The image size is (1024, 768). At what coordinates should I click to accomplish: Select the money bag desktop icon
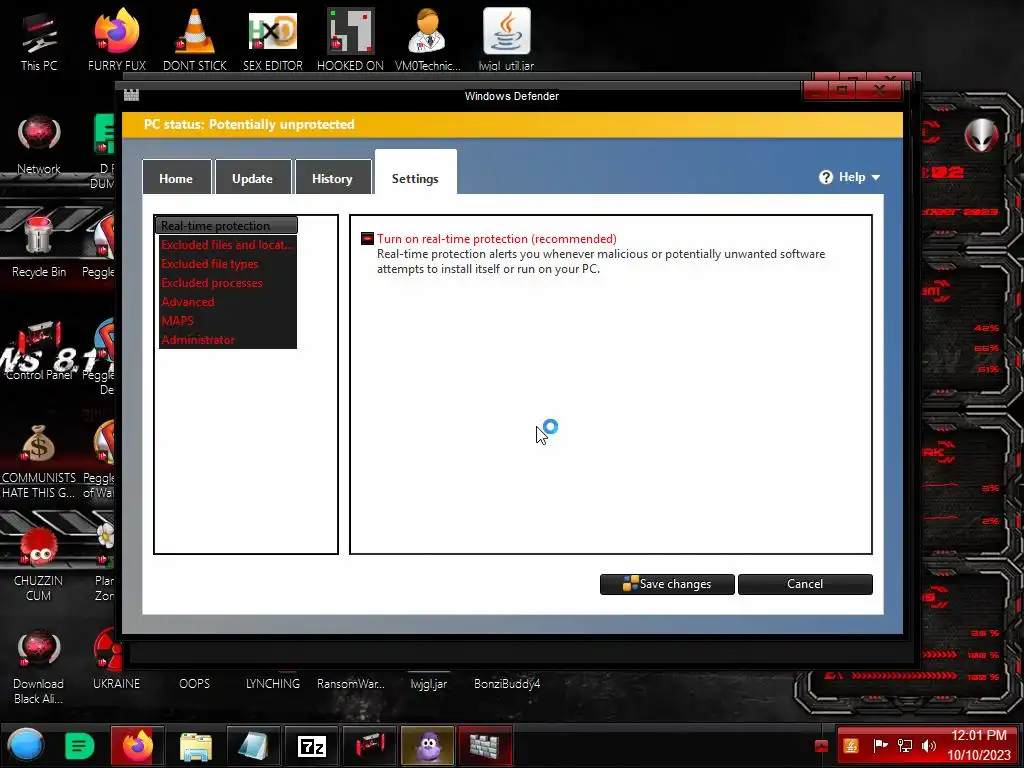pos(38,444)
